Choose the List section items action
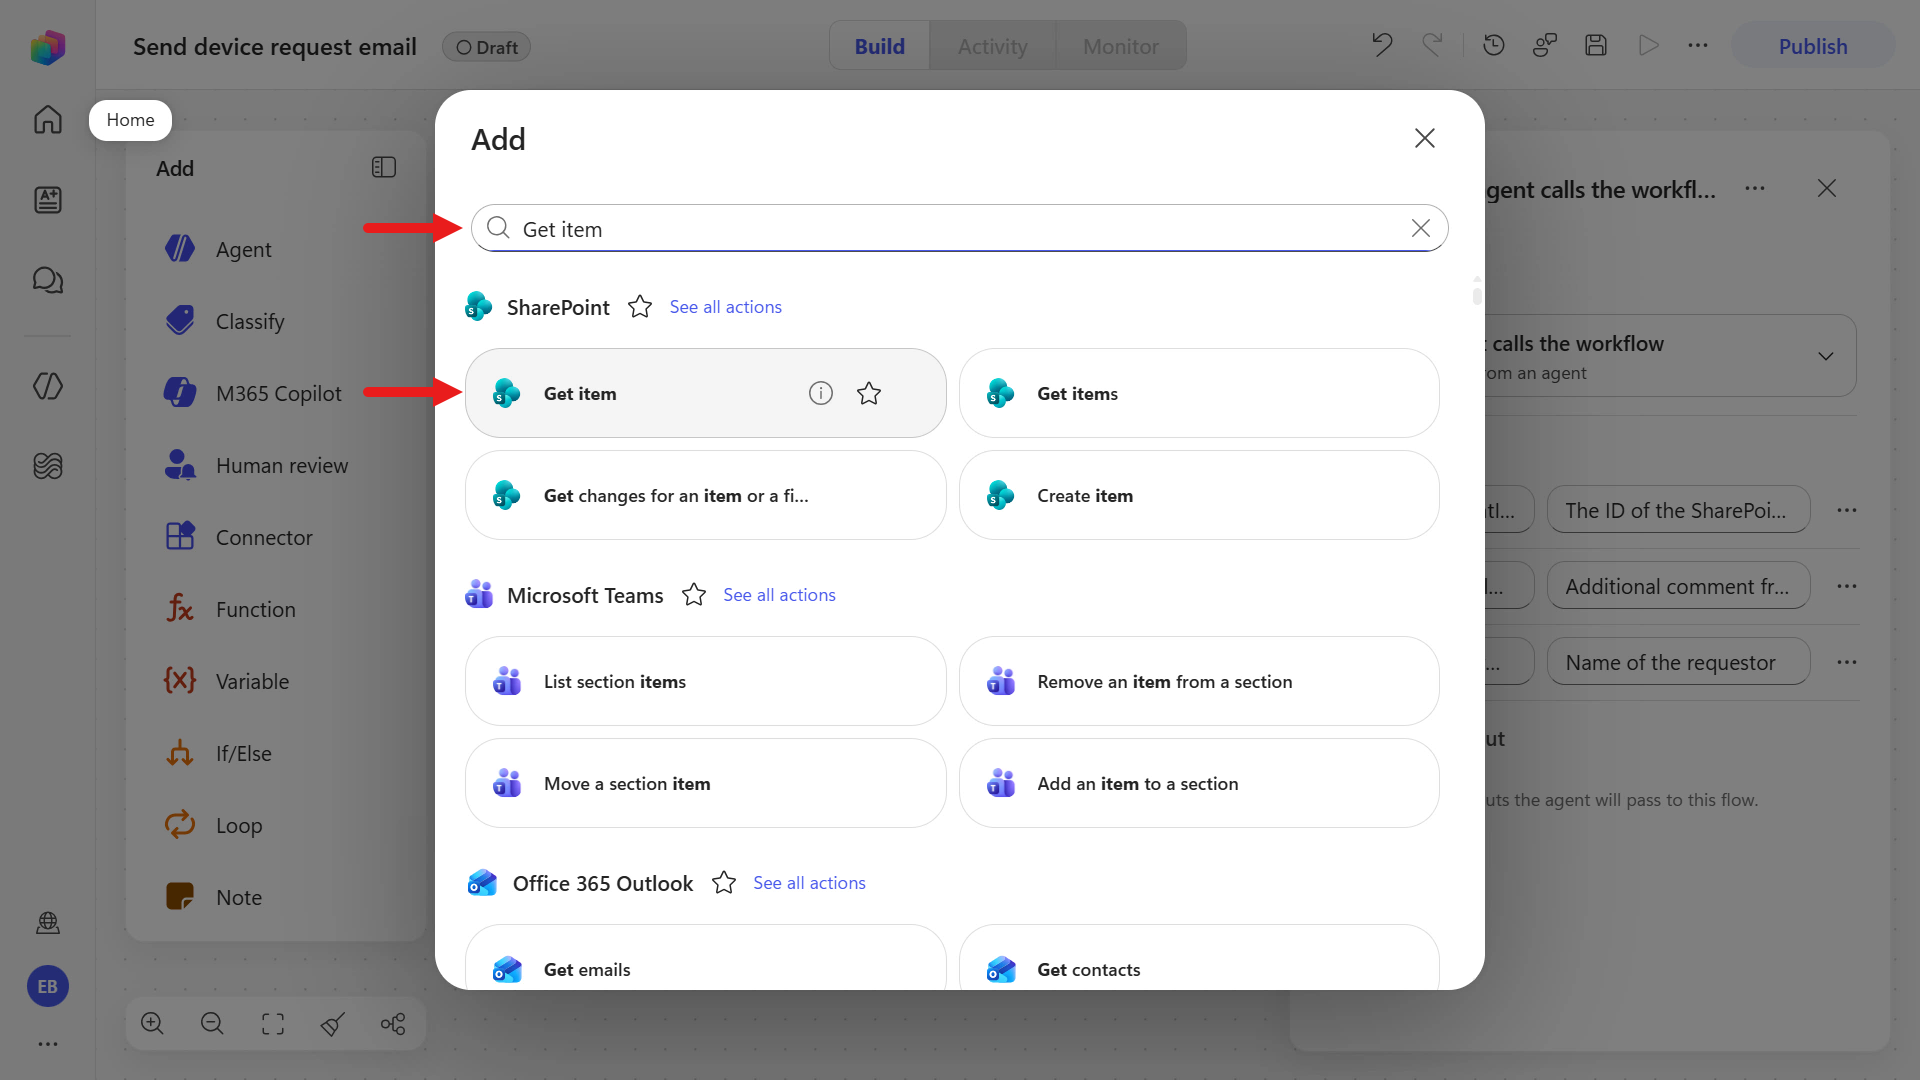Screen dimensions: 1920x1080 pos(705,681)
